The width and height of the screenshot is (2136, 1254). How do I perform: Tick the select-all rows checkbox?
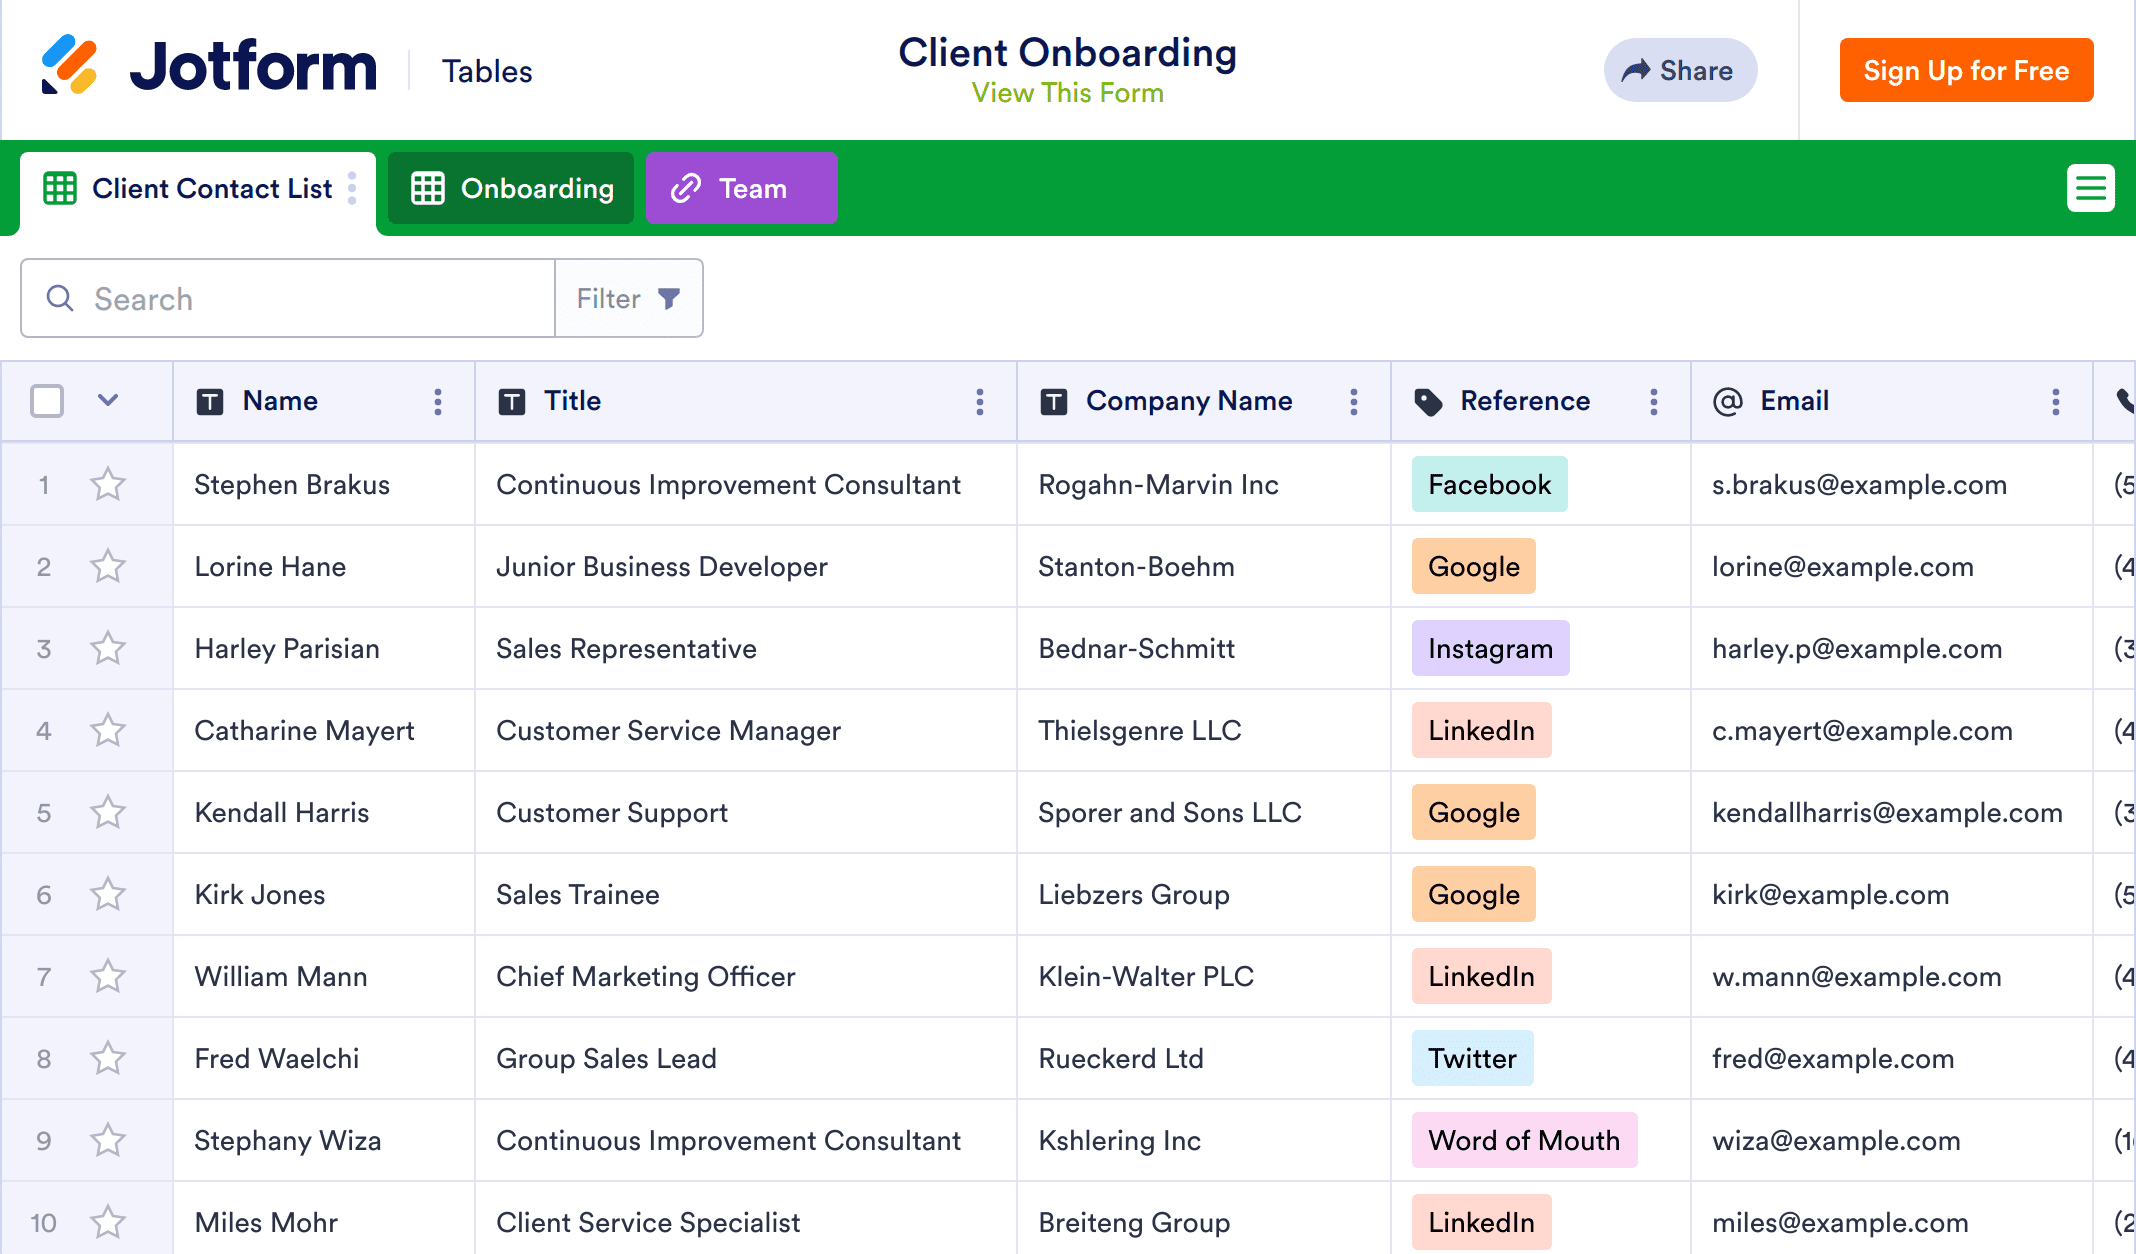(x=47, y=401)
